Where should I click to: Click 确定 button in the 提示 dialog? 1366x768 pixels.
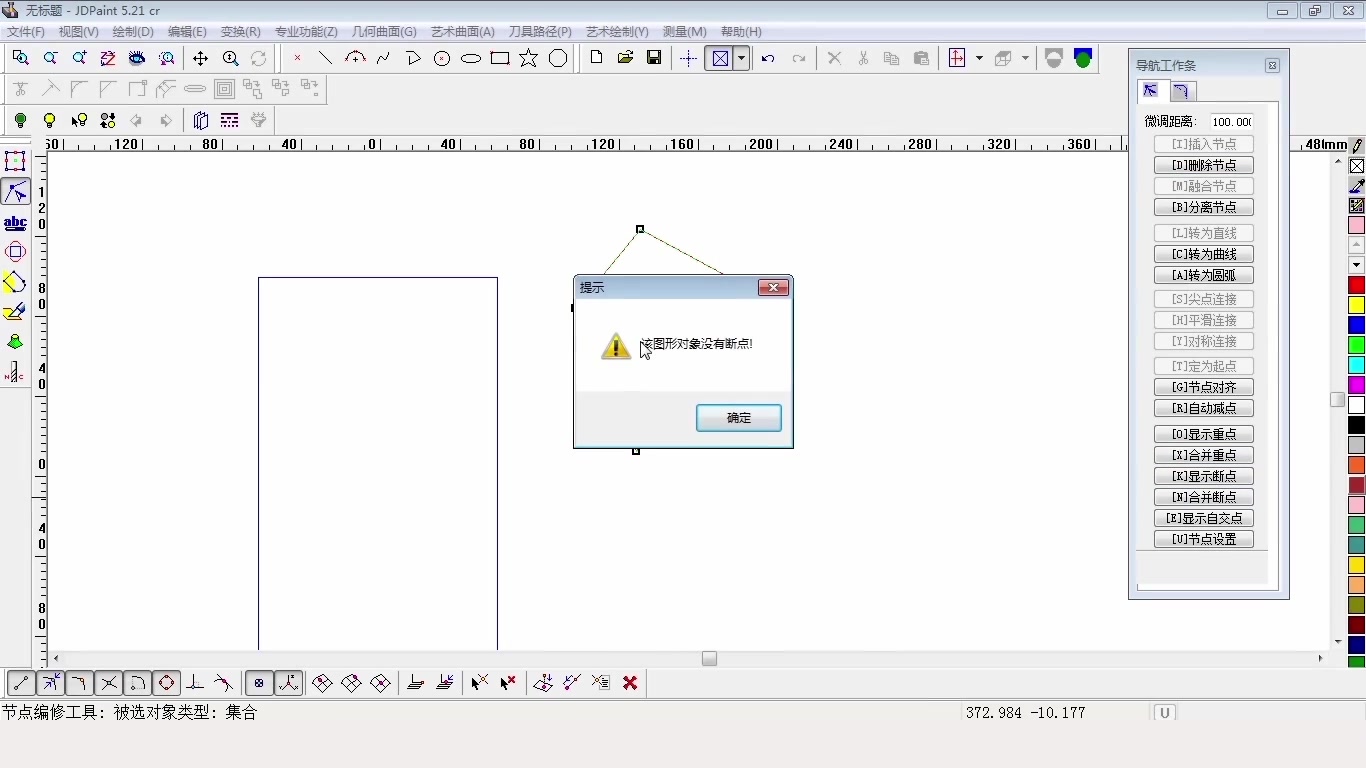(739, 418)
